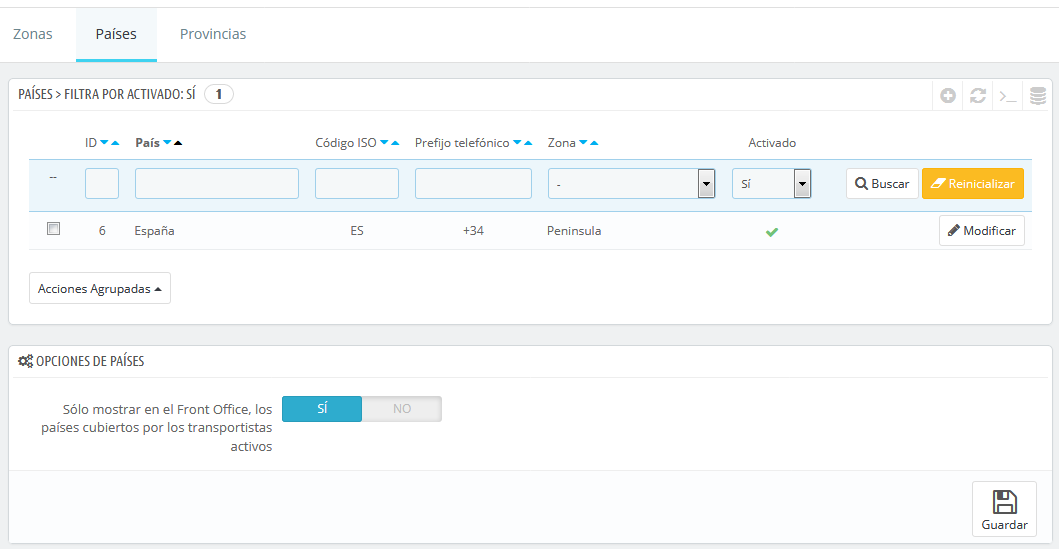Switch to the Países tab
The height and width of the screenshot is (549, 1059).
116,34
